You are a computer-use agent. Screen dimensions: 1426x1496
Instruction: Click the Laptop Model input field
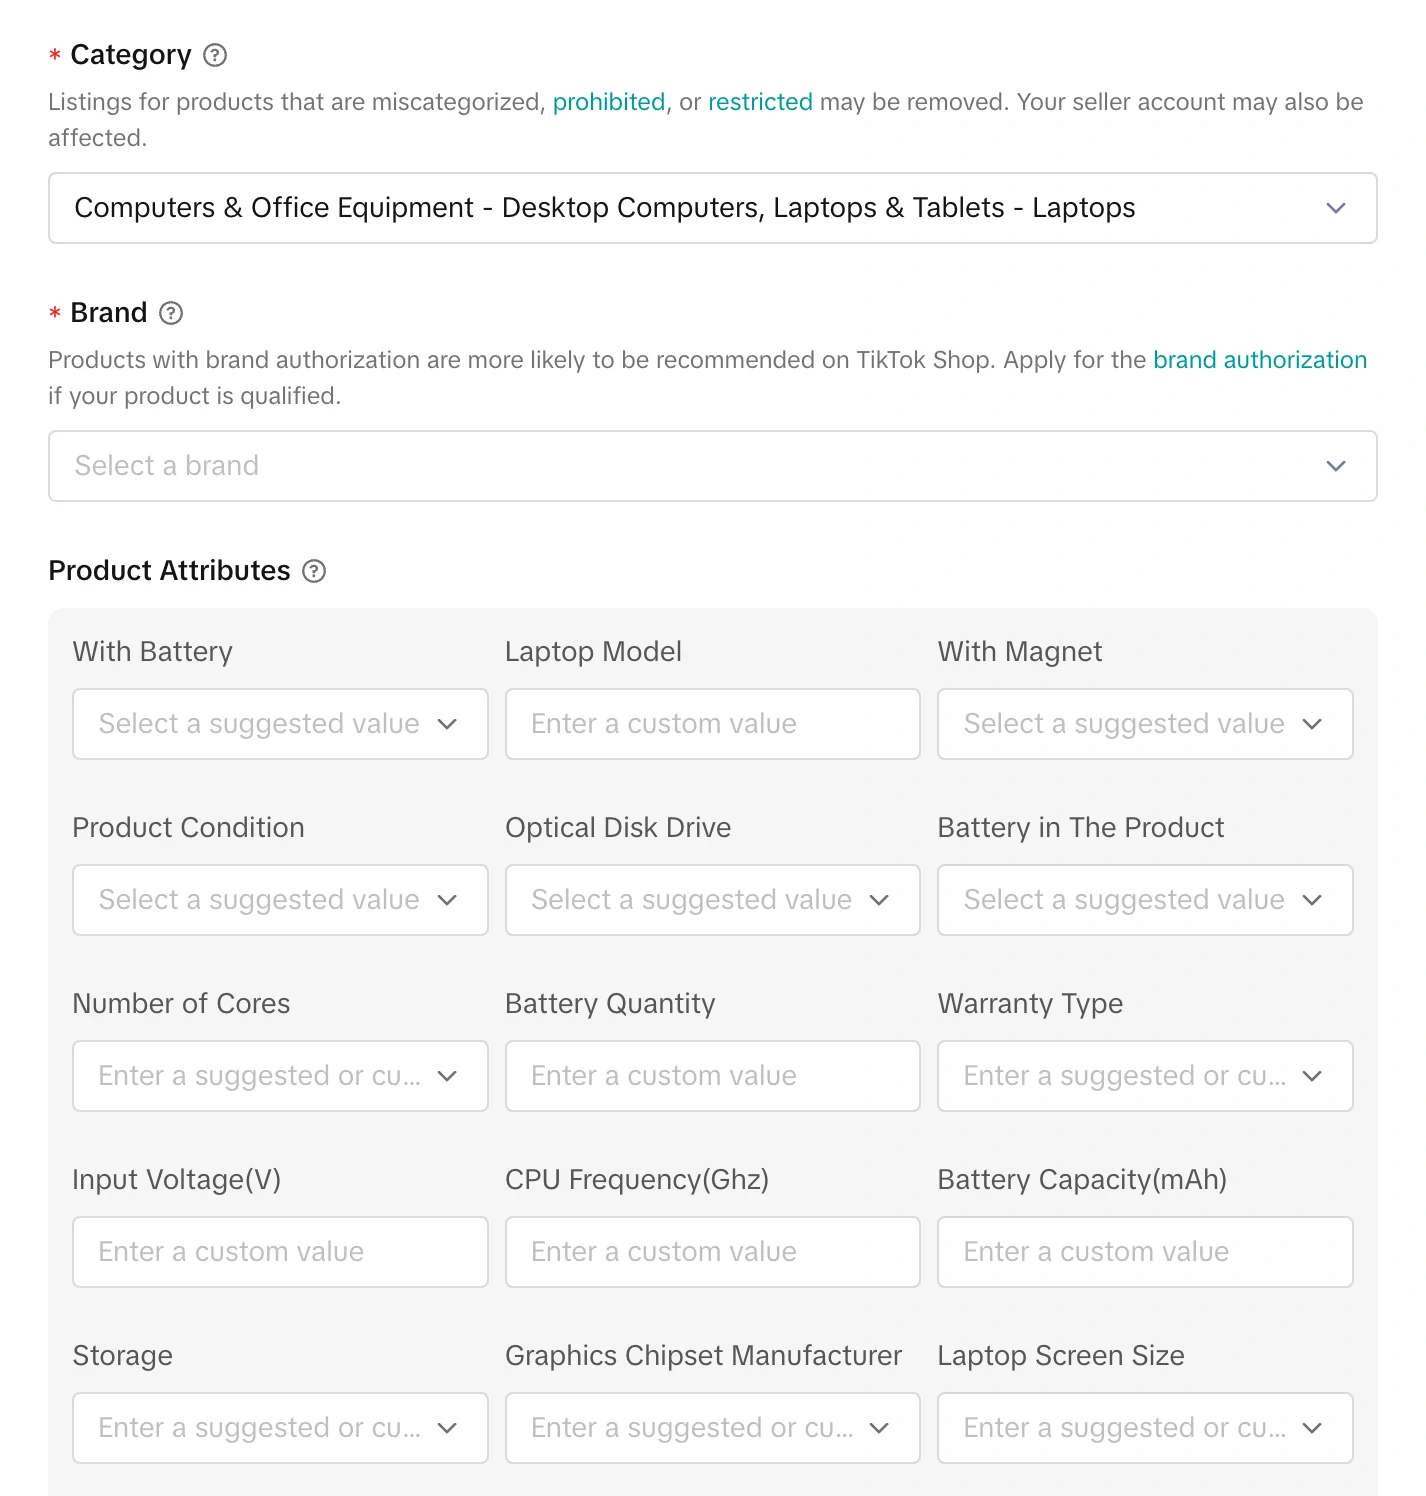(x=712, y=724)
